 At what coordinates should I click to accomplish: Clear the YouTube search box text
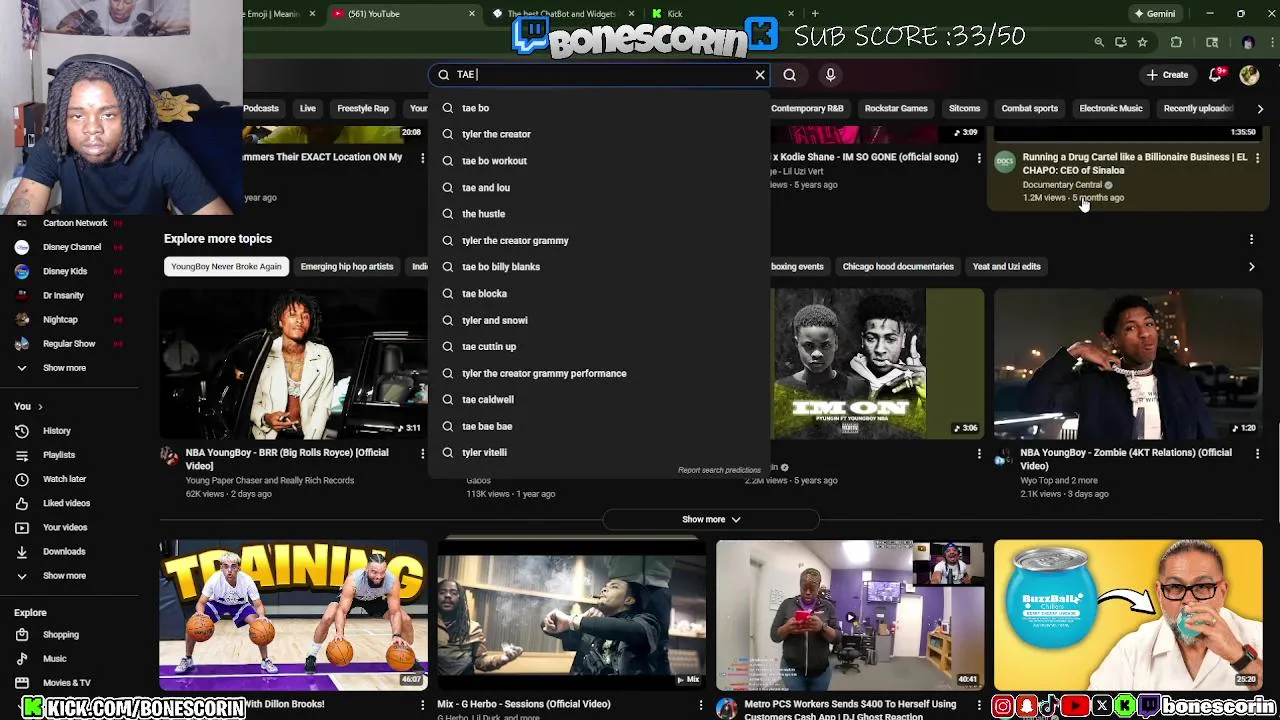(x=760, y=75)
